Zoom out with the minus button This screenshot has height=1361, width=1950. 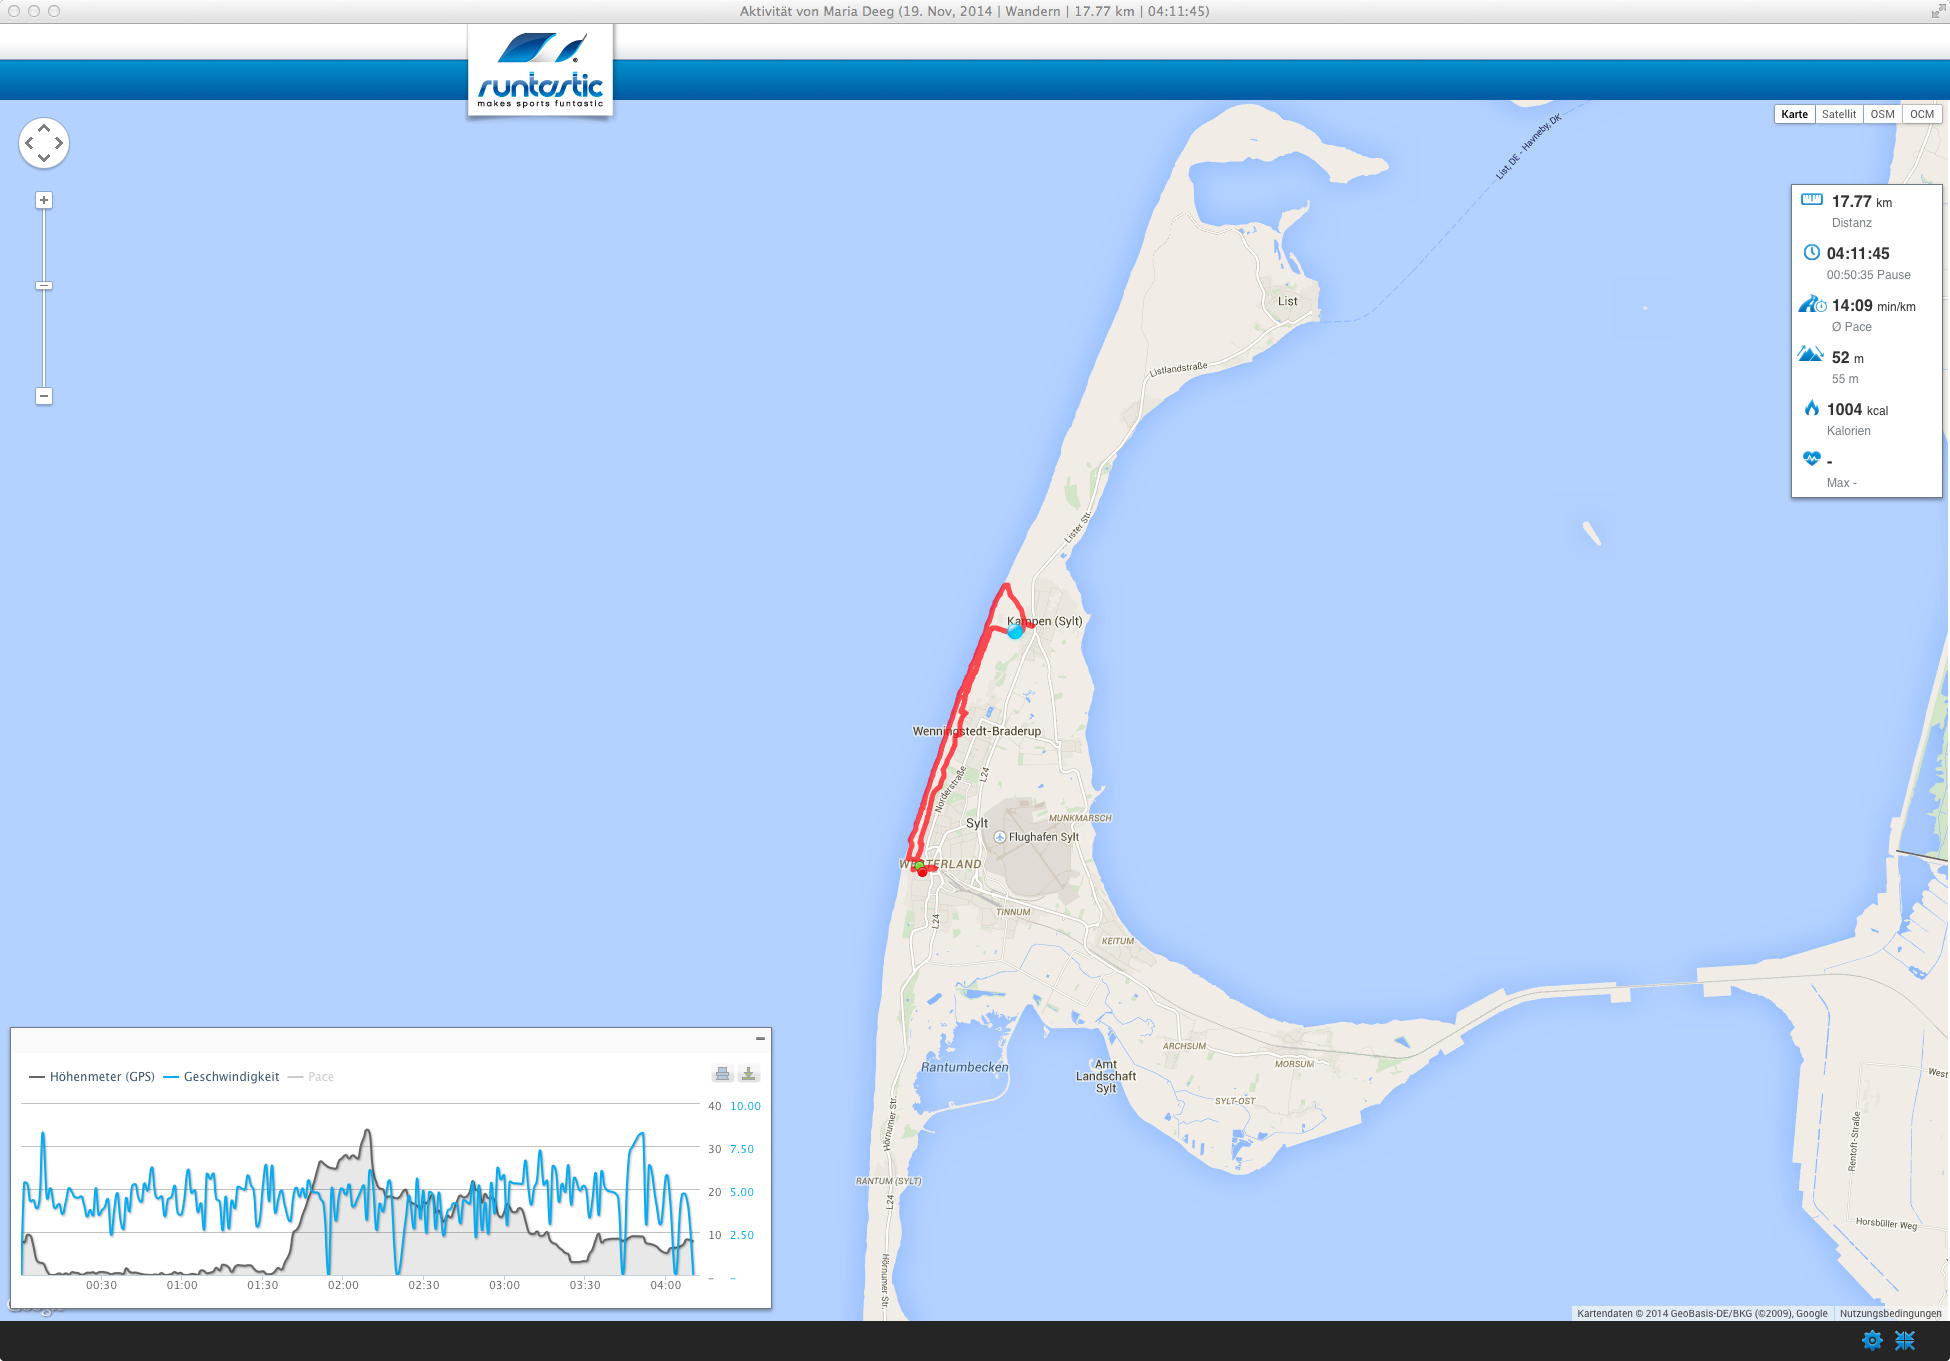pyautogui.click(x=44, y=396)
